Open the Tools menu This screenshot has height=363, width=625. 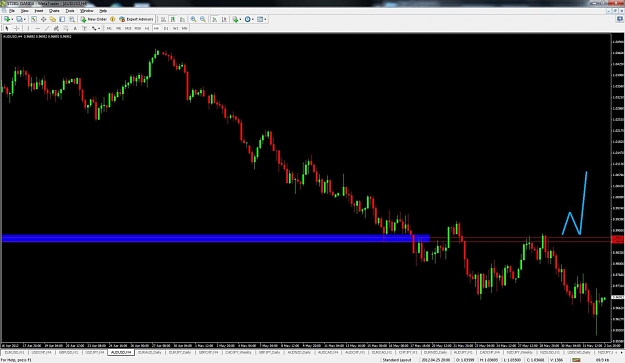click(x=70, y=11)
